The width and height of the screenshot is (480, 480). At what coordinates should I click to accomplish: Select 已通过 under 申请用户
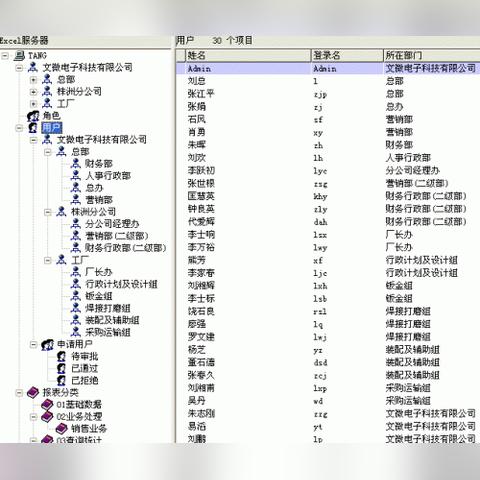[85, 368]
